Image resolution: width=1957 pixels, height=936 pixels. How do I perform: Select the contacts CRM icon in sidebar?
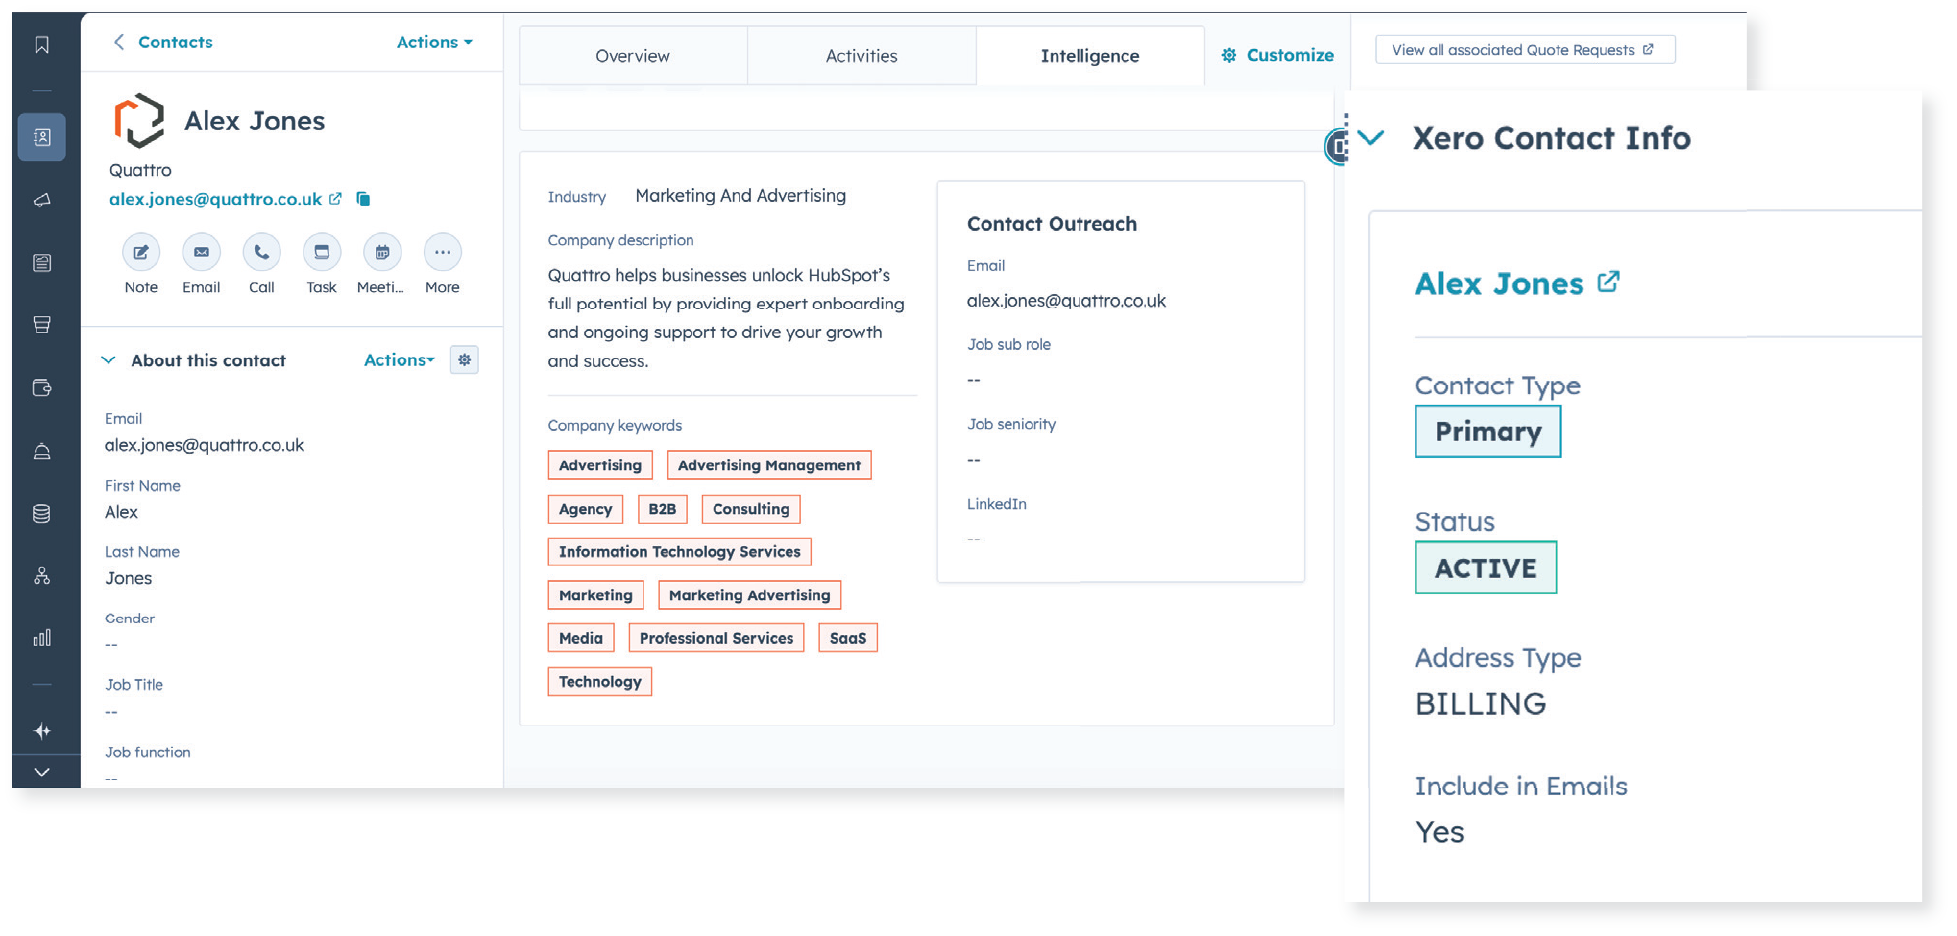42,137
